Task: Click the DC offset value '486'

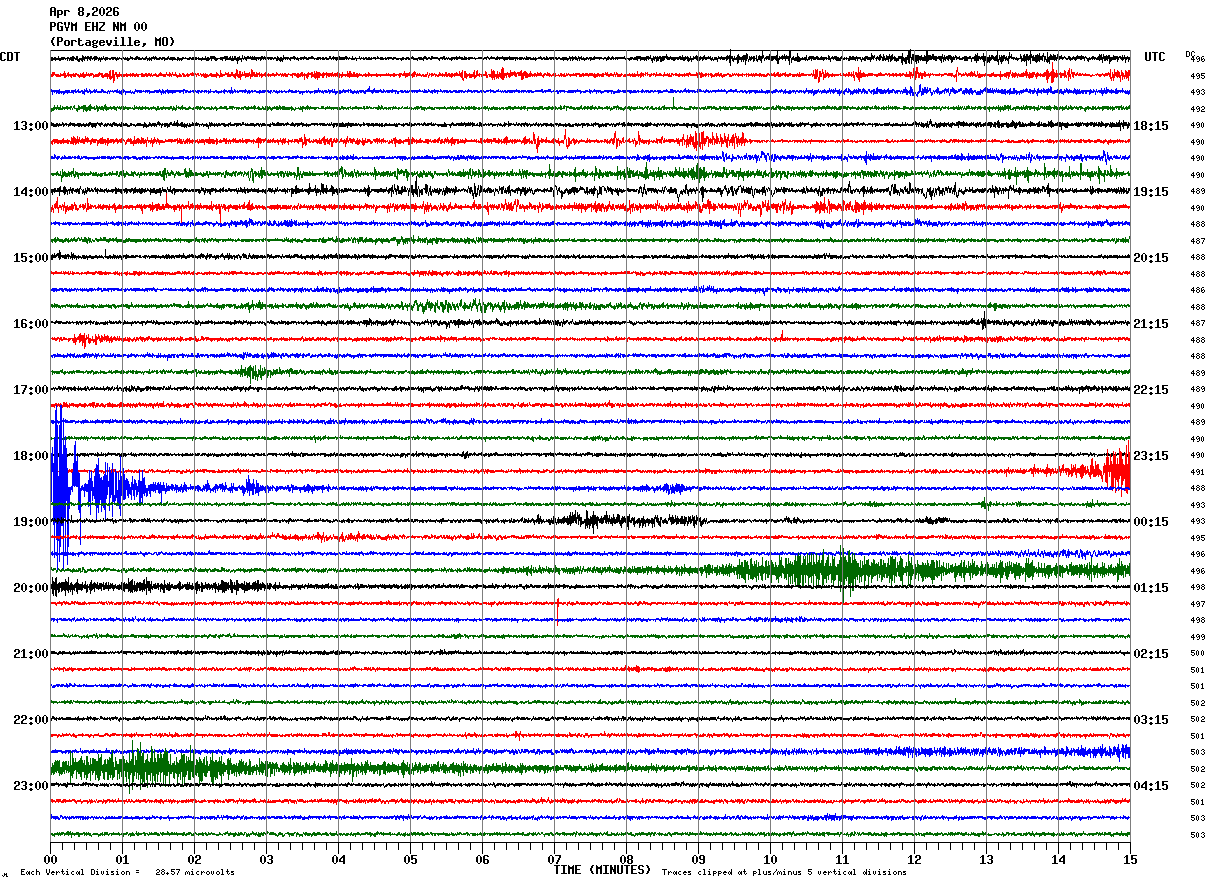Action: pos(1197,290)
